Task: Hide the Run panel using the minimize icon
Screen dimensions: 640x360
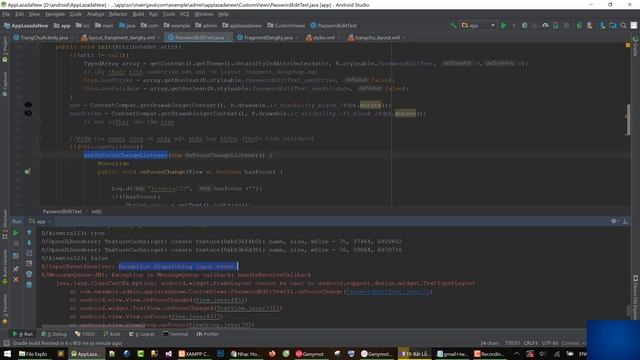Action: [625, 221]
